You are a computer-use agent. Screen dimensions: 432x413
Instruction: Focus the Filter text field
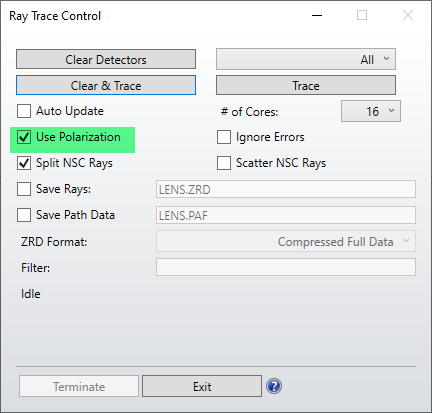click(286, 267)
